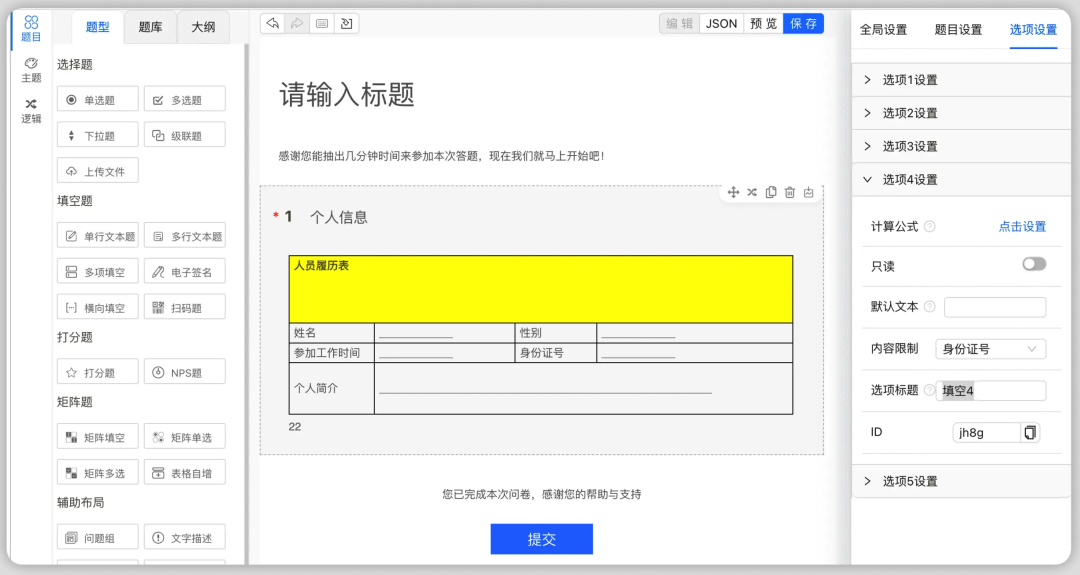Click the trash delete question icon
The image size is (1080, 575).
(x=790, y=192)
